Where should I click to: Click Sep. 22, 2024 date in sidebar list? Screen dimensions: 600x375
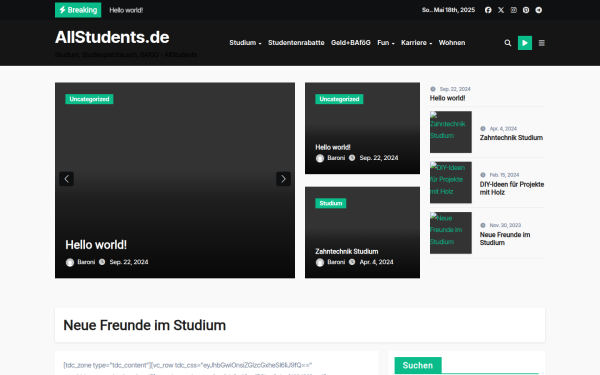pyautogui.click(x=455, y=89)
